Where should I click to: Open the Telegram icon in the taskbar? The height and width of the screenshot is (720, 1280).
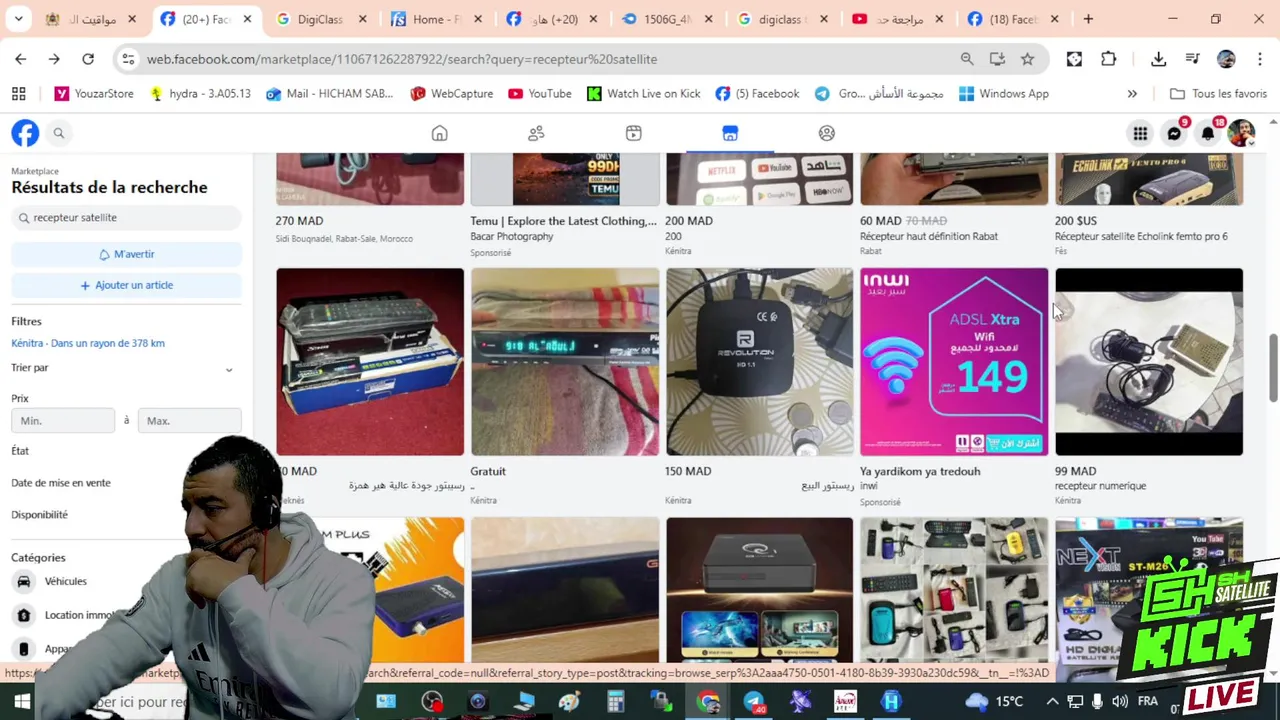pos(753,702)
